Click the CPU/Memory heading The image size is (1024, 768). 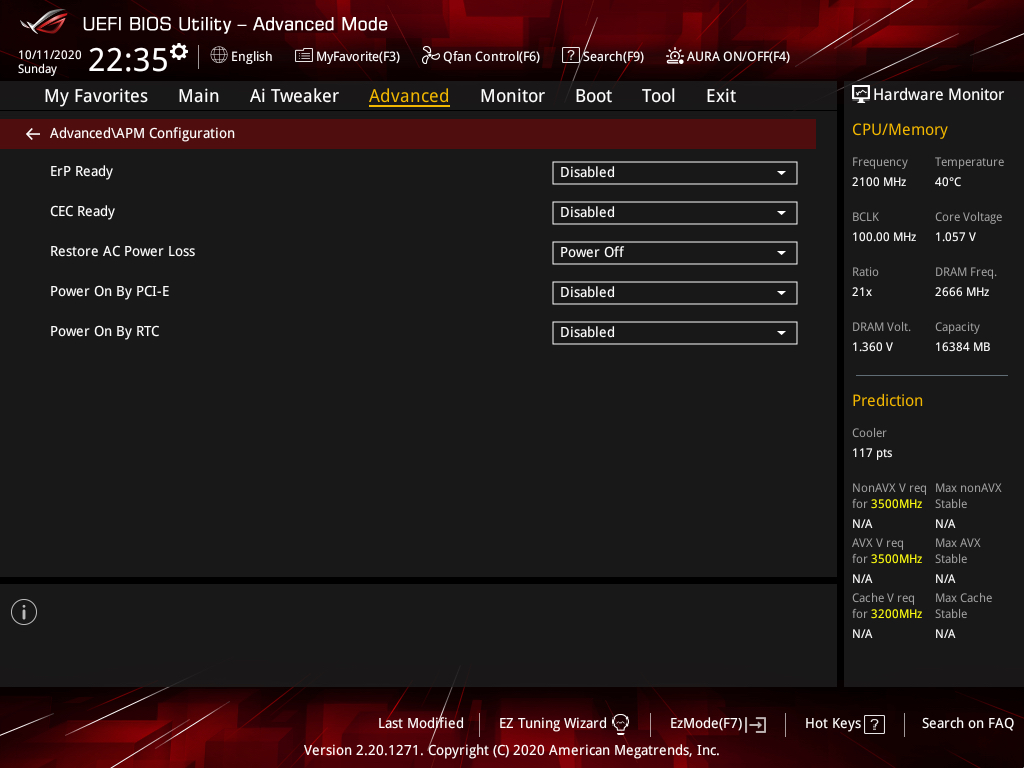pos(899,130)
